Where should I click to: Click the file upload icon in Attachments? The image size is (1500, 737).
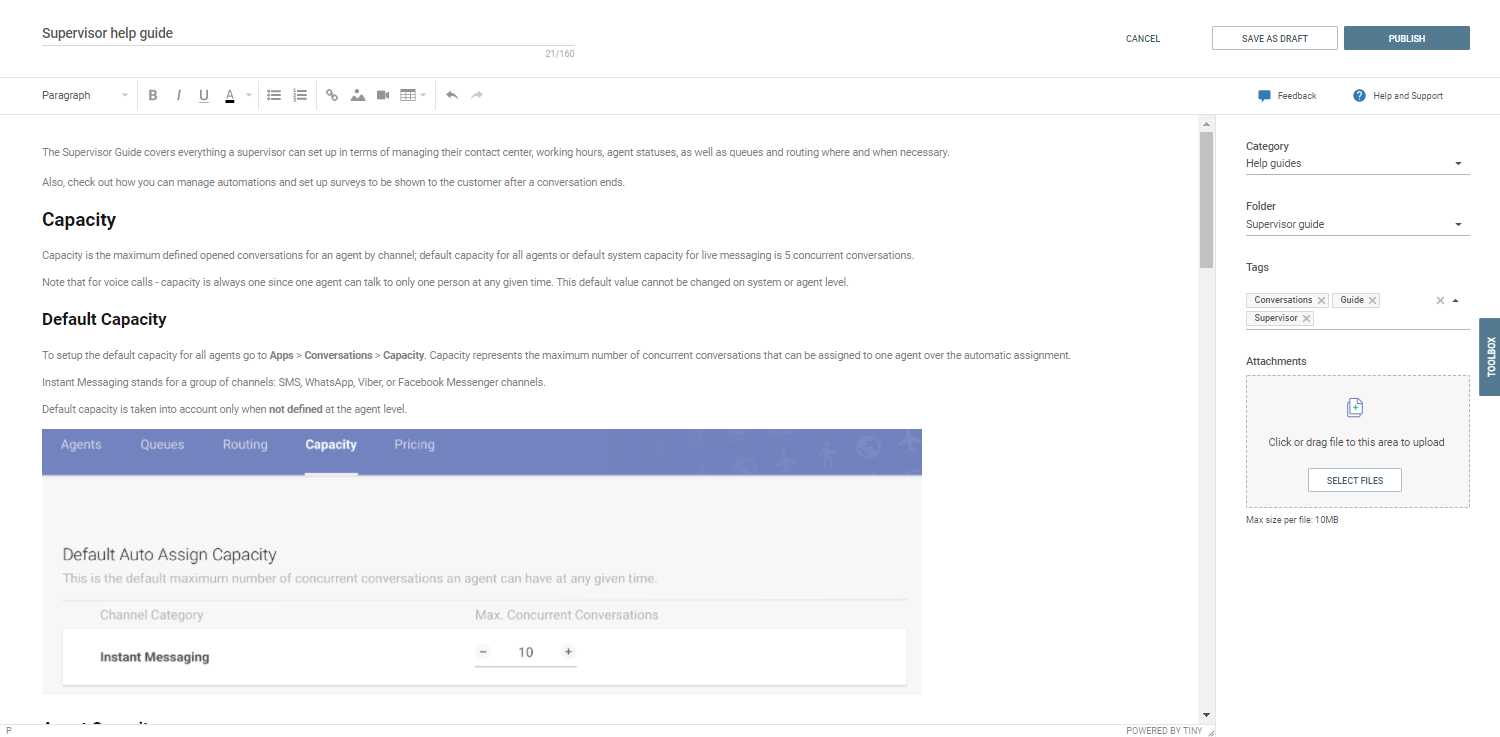pyautogui.click(x=1355, y=407)
